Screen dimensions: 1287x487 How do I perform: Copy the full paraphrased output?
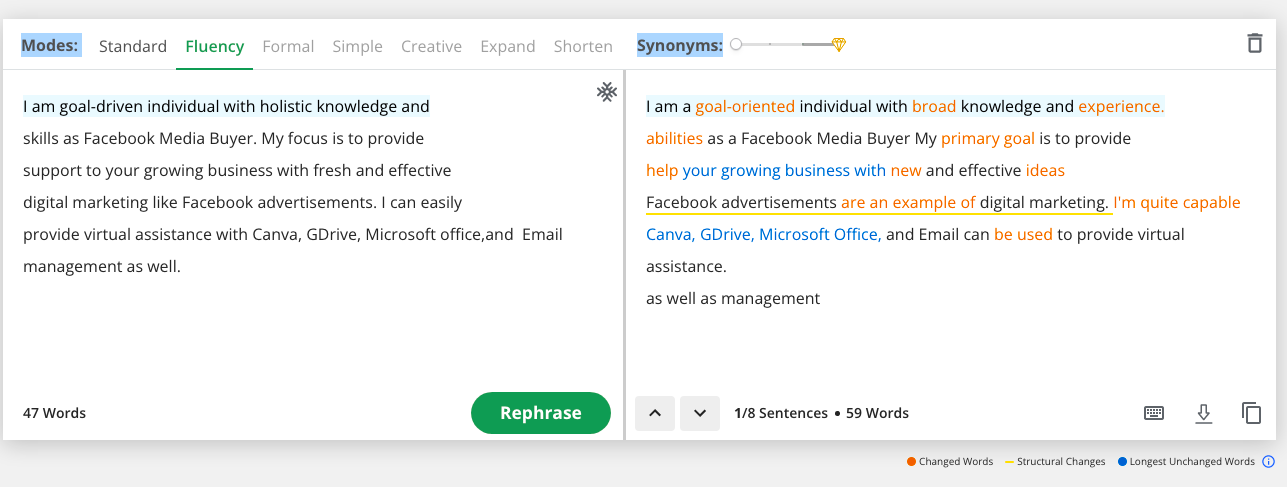point(1251,413)
